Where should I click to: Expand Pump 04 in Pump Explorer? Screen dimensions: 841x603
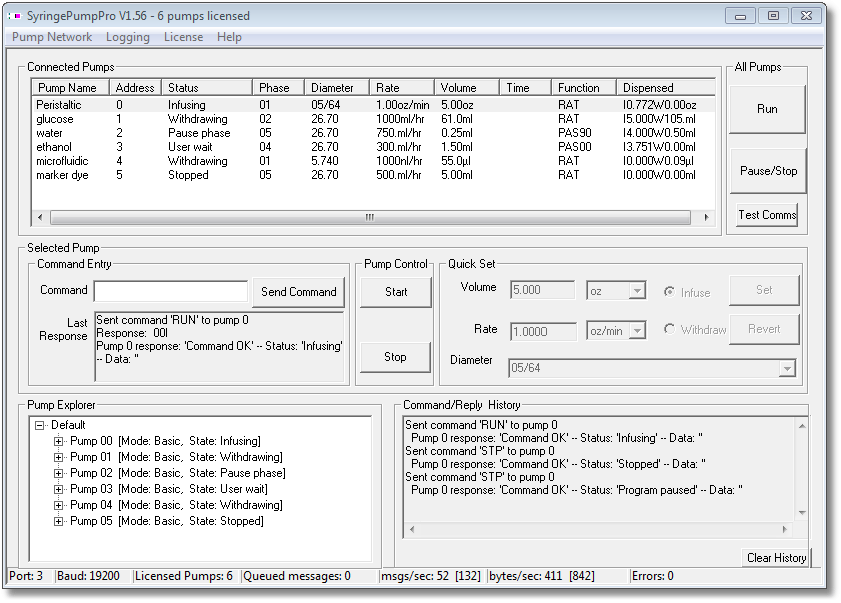(58, 505)
